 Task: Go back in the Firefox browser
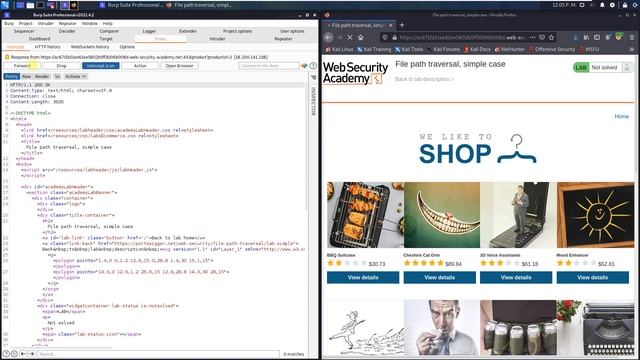[x=329, y=37]
